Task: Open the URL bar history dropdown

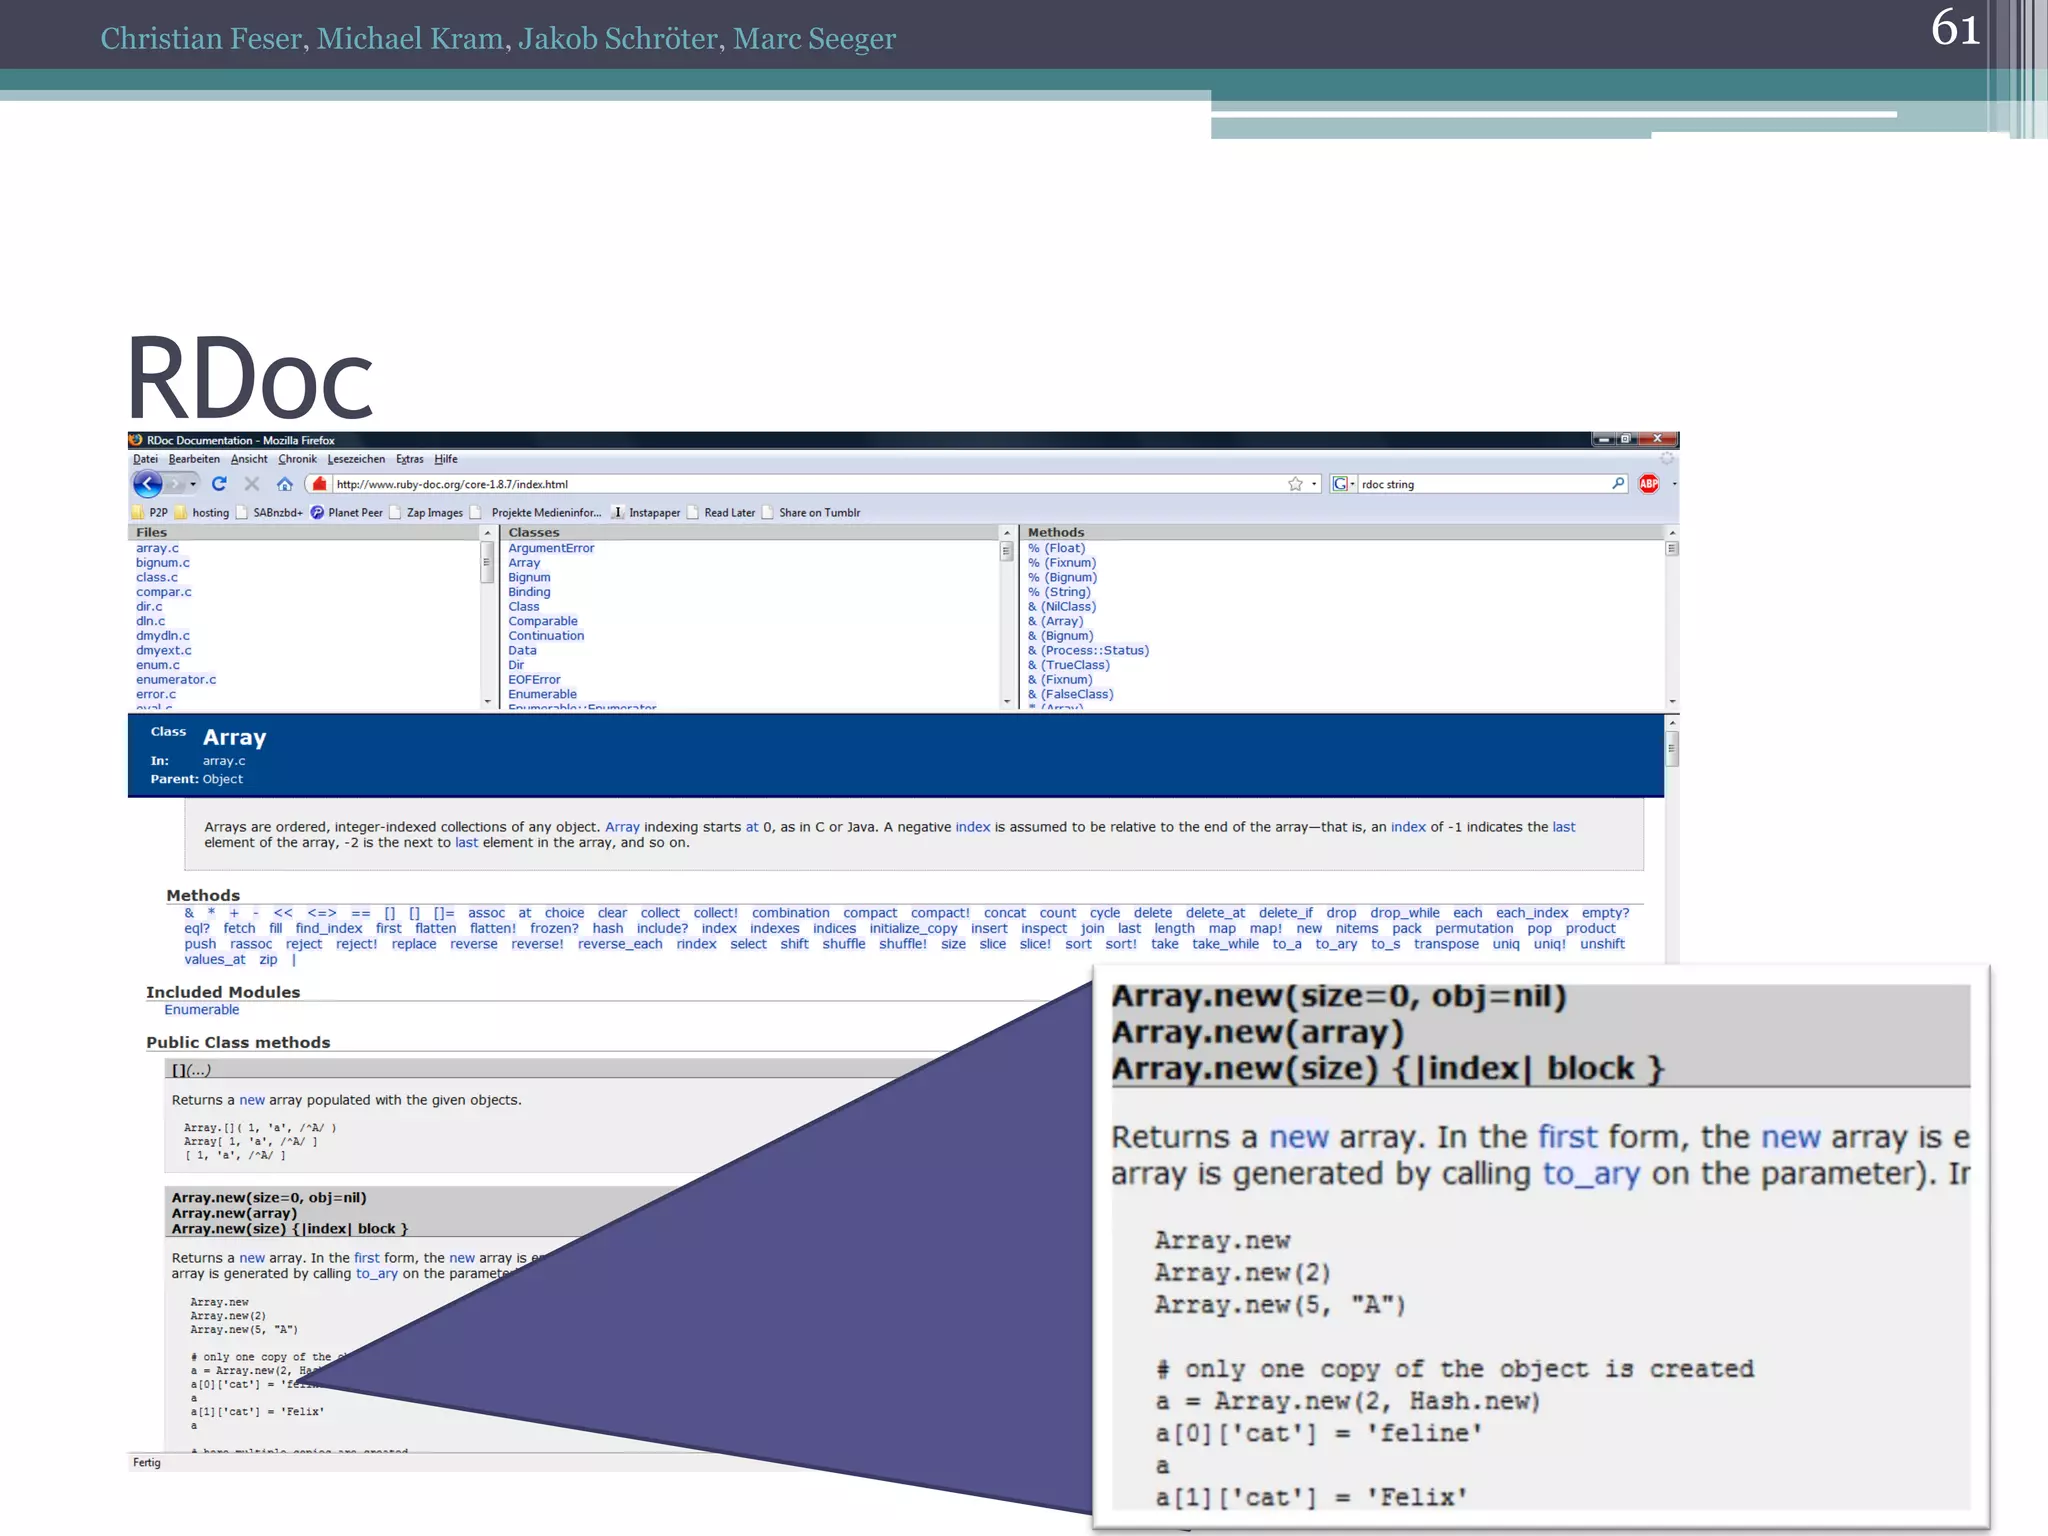Action: click(x=1314, y=484)
